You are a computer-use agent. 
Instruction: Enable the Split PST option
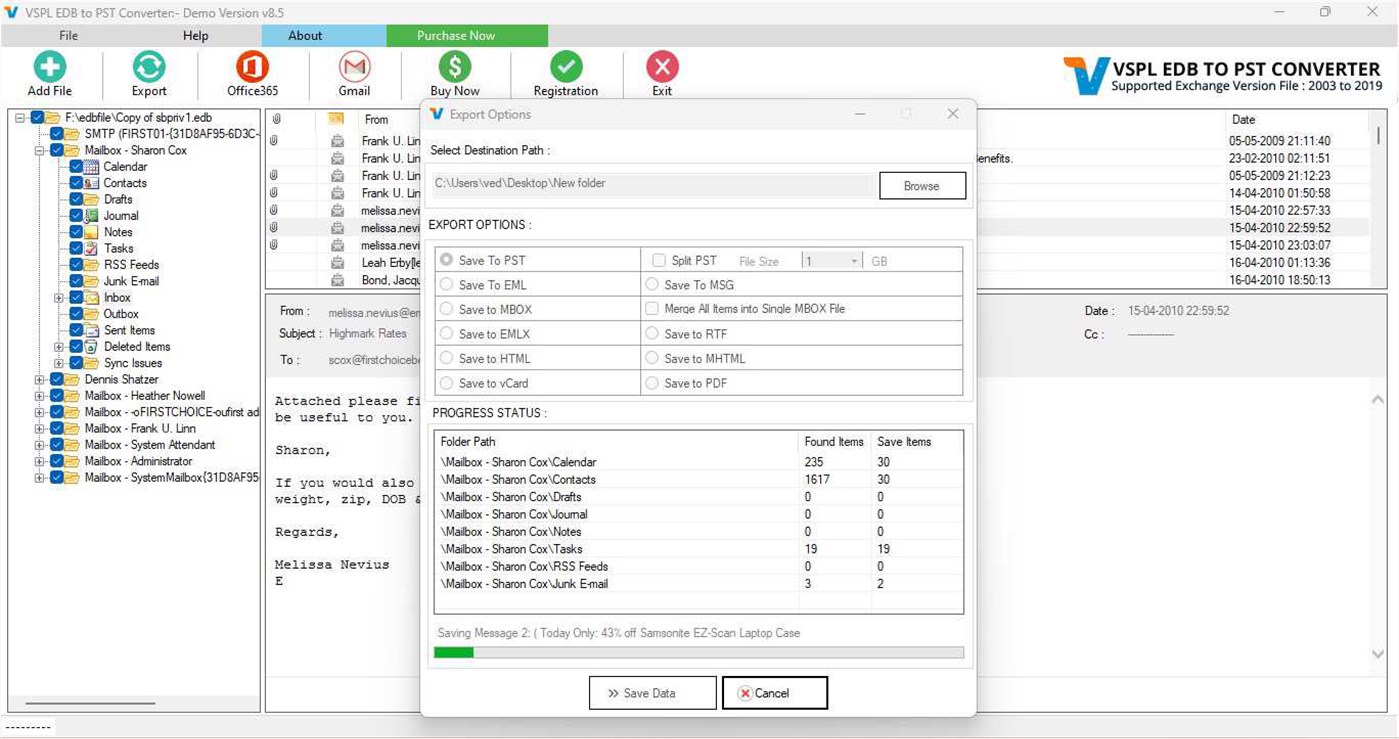point(658,259)
